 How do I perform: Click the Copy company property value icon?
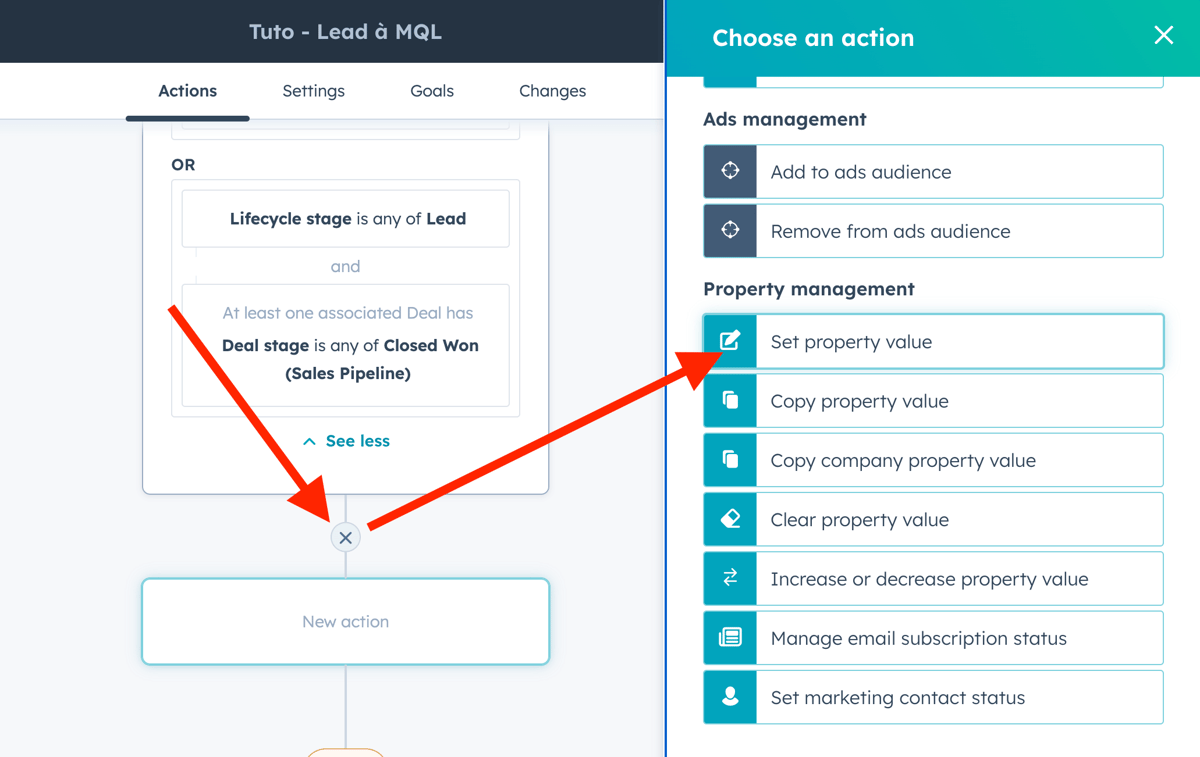click(730, 460)
